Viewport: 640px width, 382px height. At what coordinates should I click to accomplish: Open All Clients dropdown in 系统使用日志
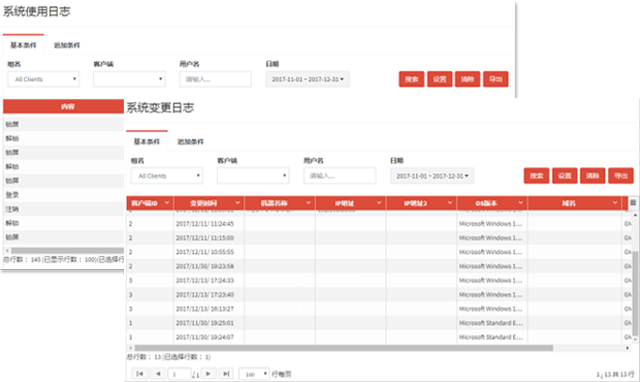click(43, 79)
